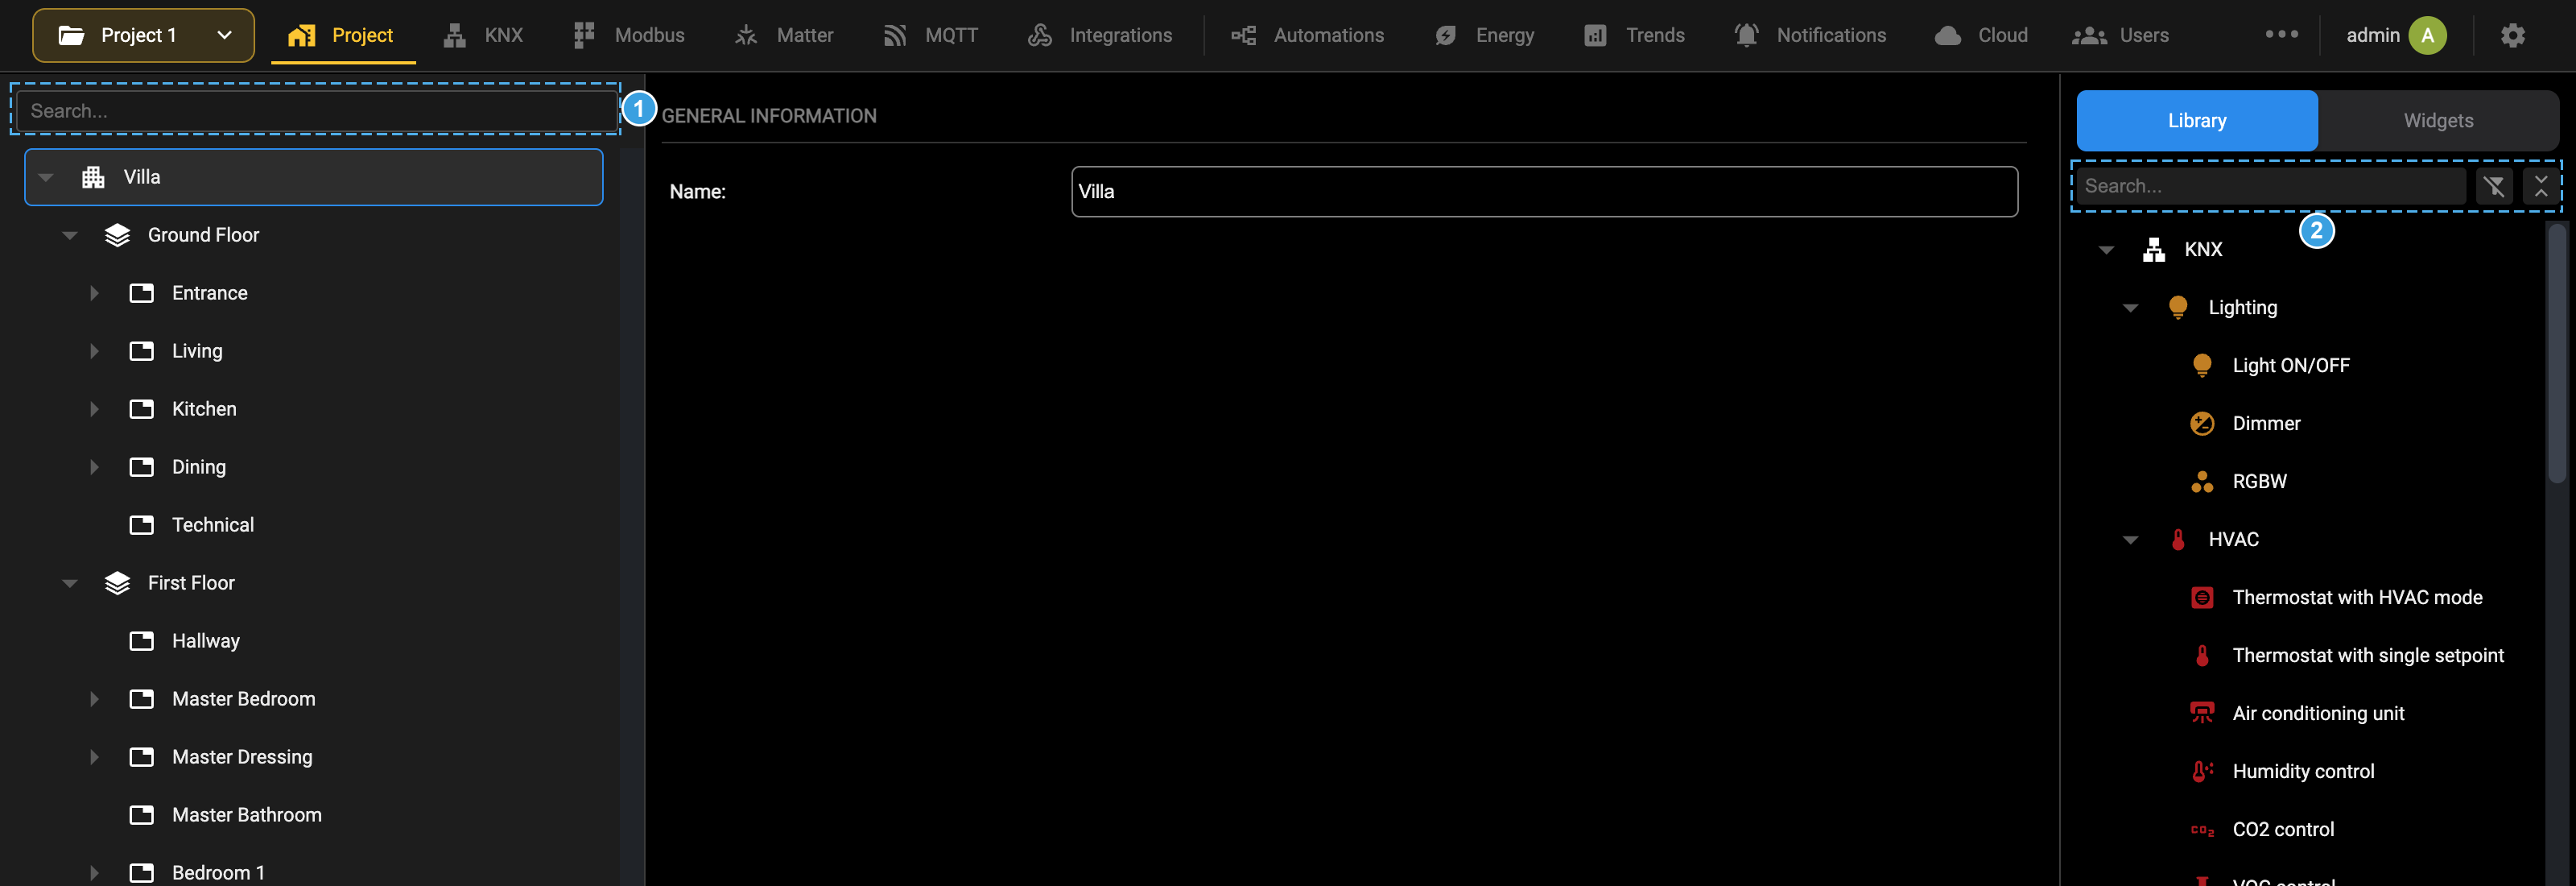The width and height of the screenshot is (2576, 886).
Task: Open the Integrations section
Action: tap(1099, 35)
